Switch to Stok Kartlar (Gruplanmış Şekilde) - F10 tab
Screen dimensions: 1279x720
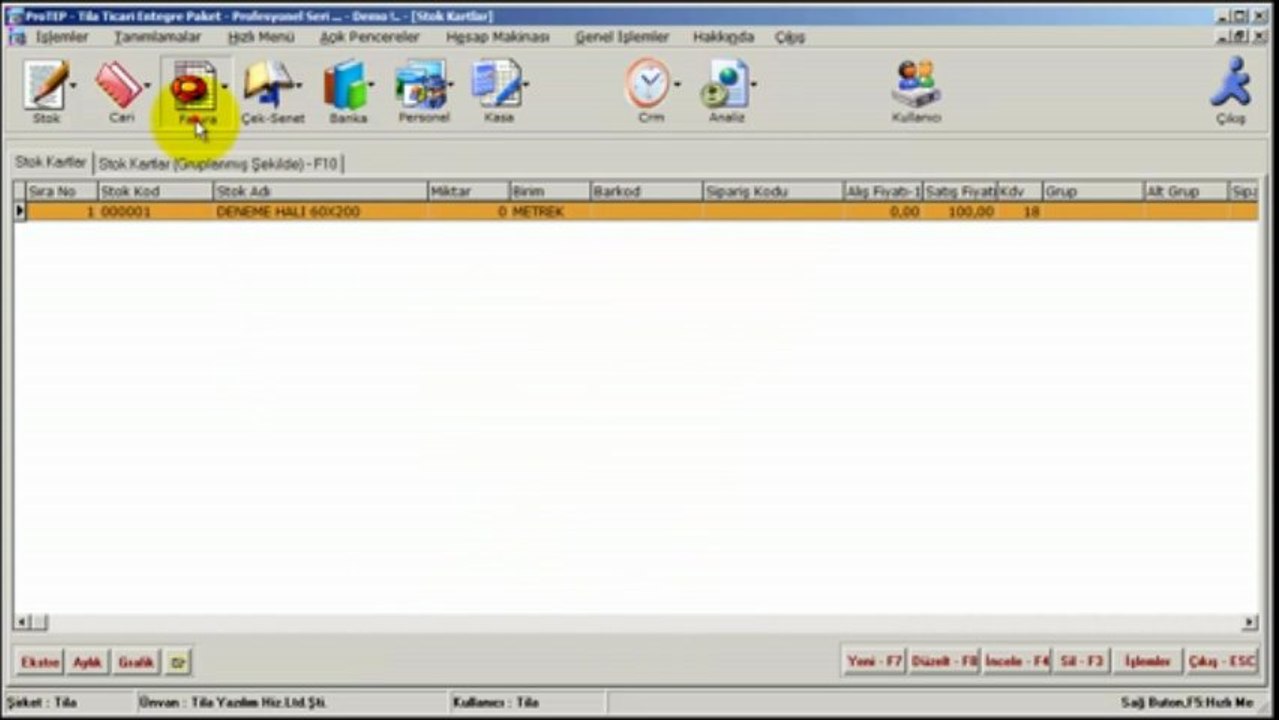click(219, 163)
